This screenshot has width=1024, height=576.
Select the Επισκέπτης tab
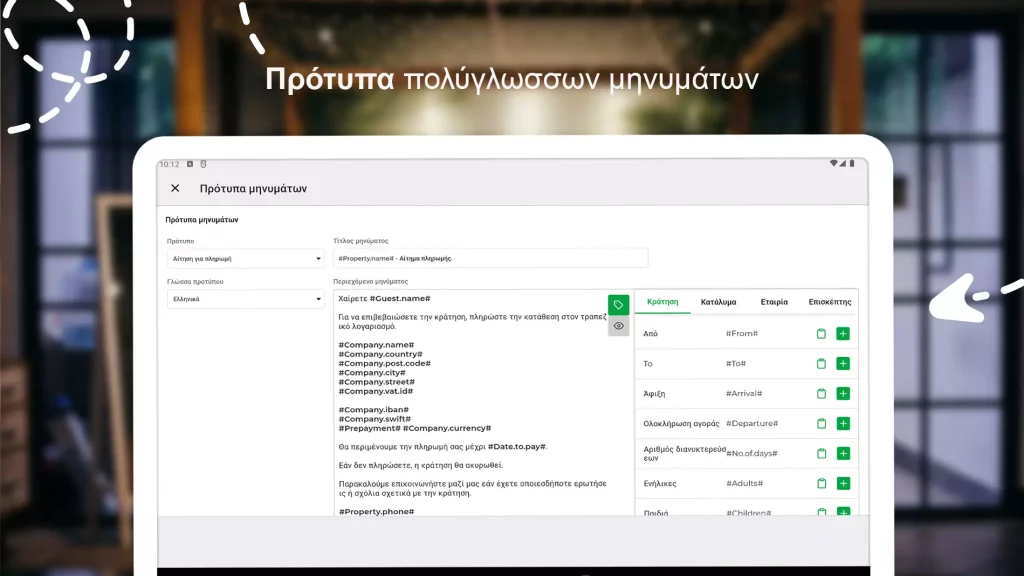pos(829,301)
